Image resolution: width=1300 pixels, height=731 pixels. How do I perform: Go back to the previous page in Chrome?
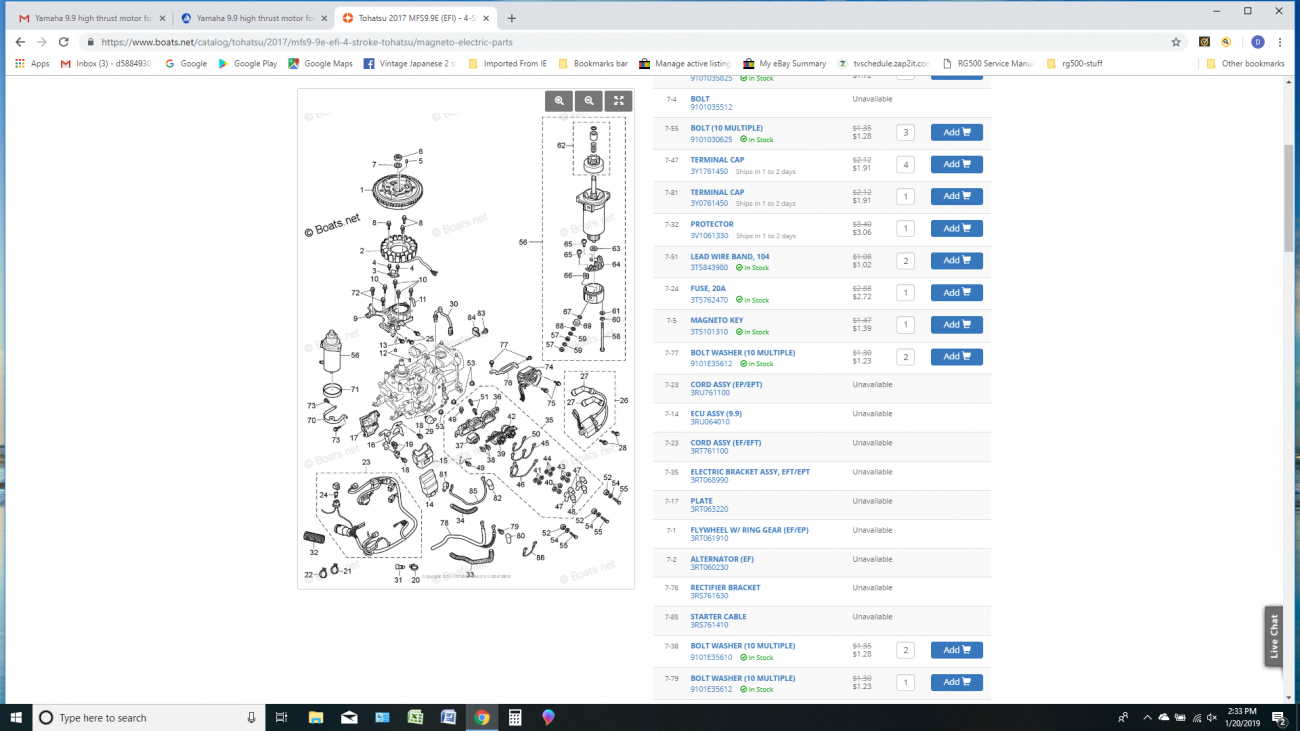click(19, 42)
